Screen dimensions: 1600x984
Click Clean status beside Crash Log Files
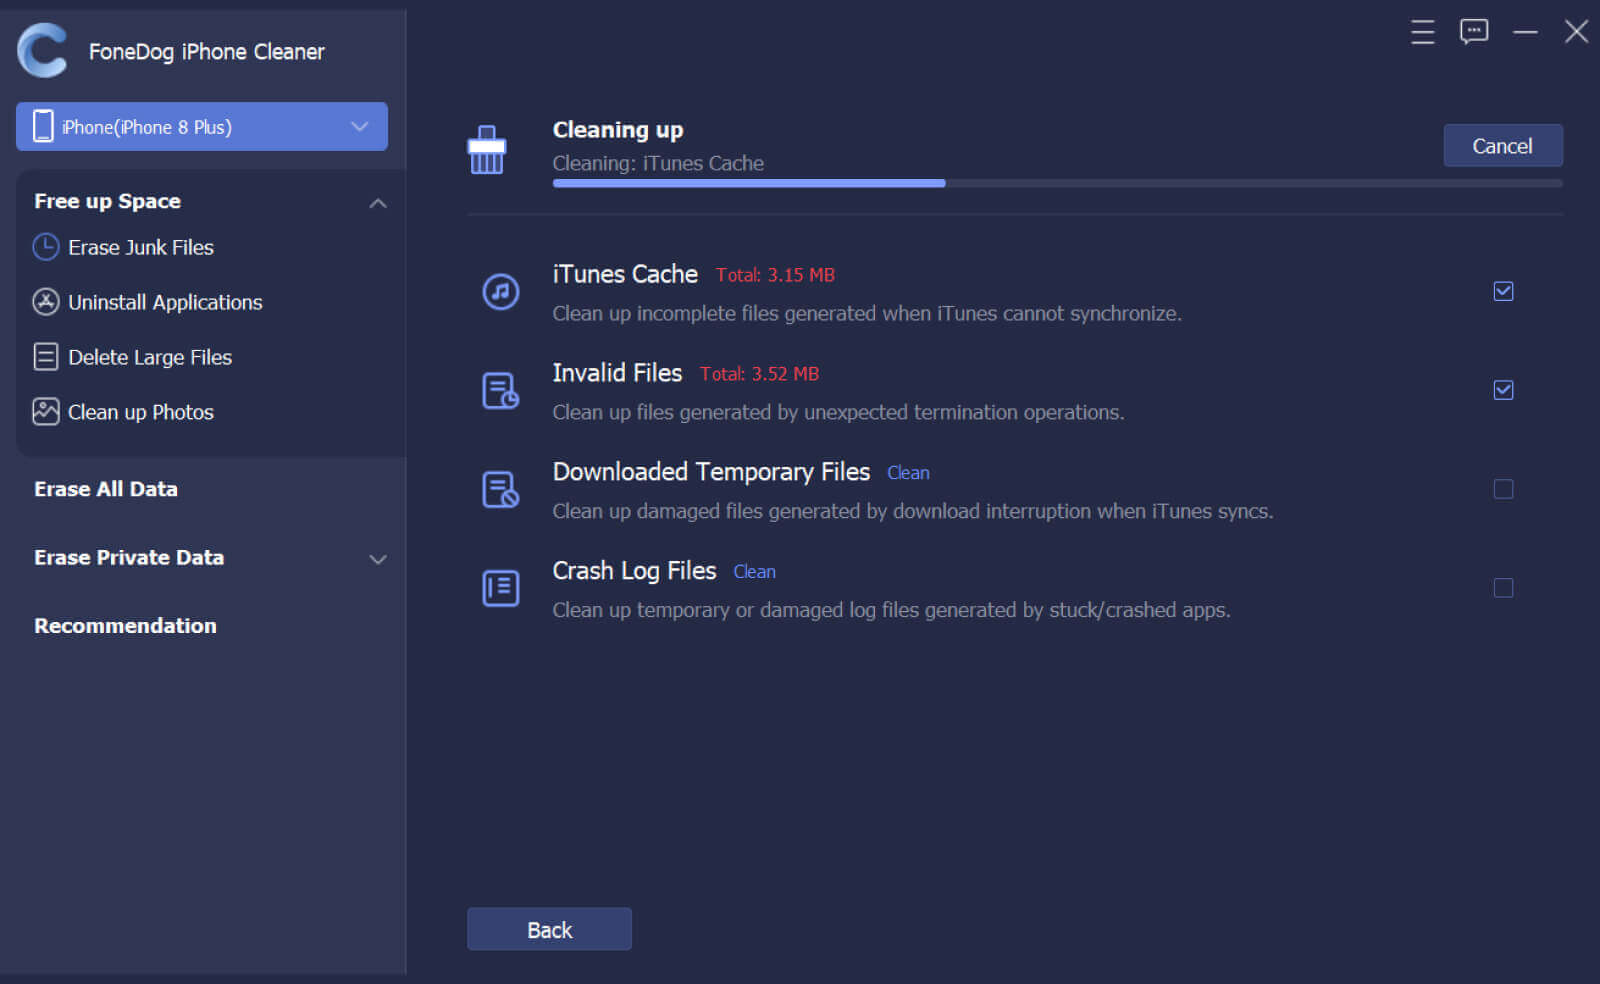point(754,572)
